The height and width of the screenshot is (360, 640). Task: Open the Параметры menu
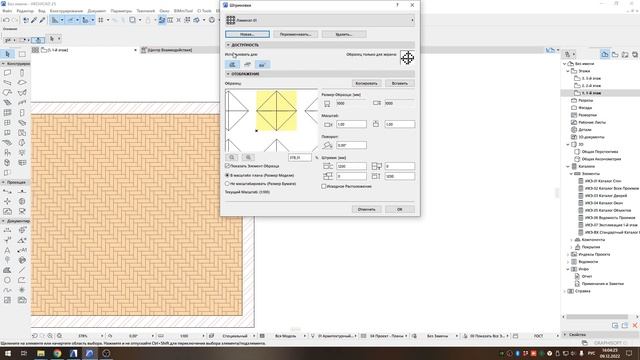click(x=121, y=11)
